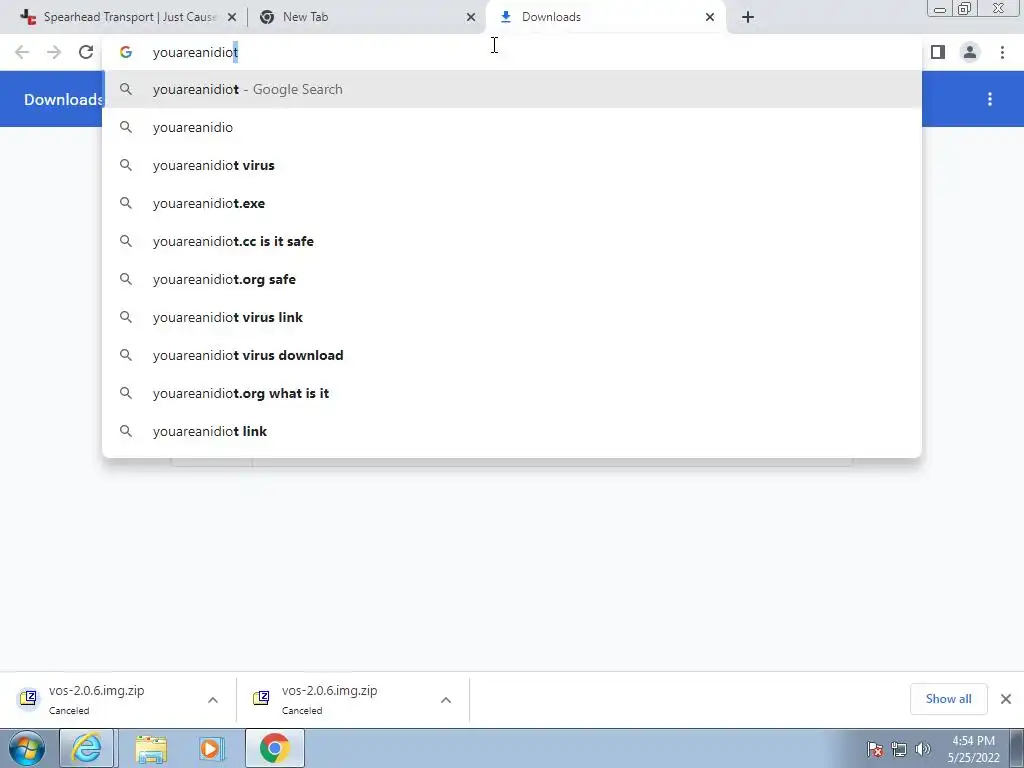The image size is (1024, 768).
Task: Select 'youareanidiot.cc is it safe' suggestion
Action: pos(512,241)
